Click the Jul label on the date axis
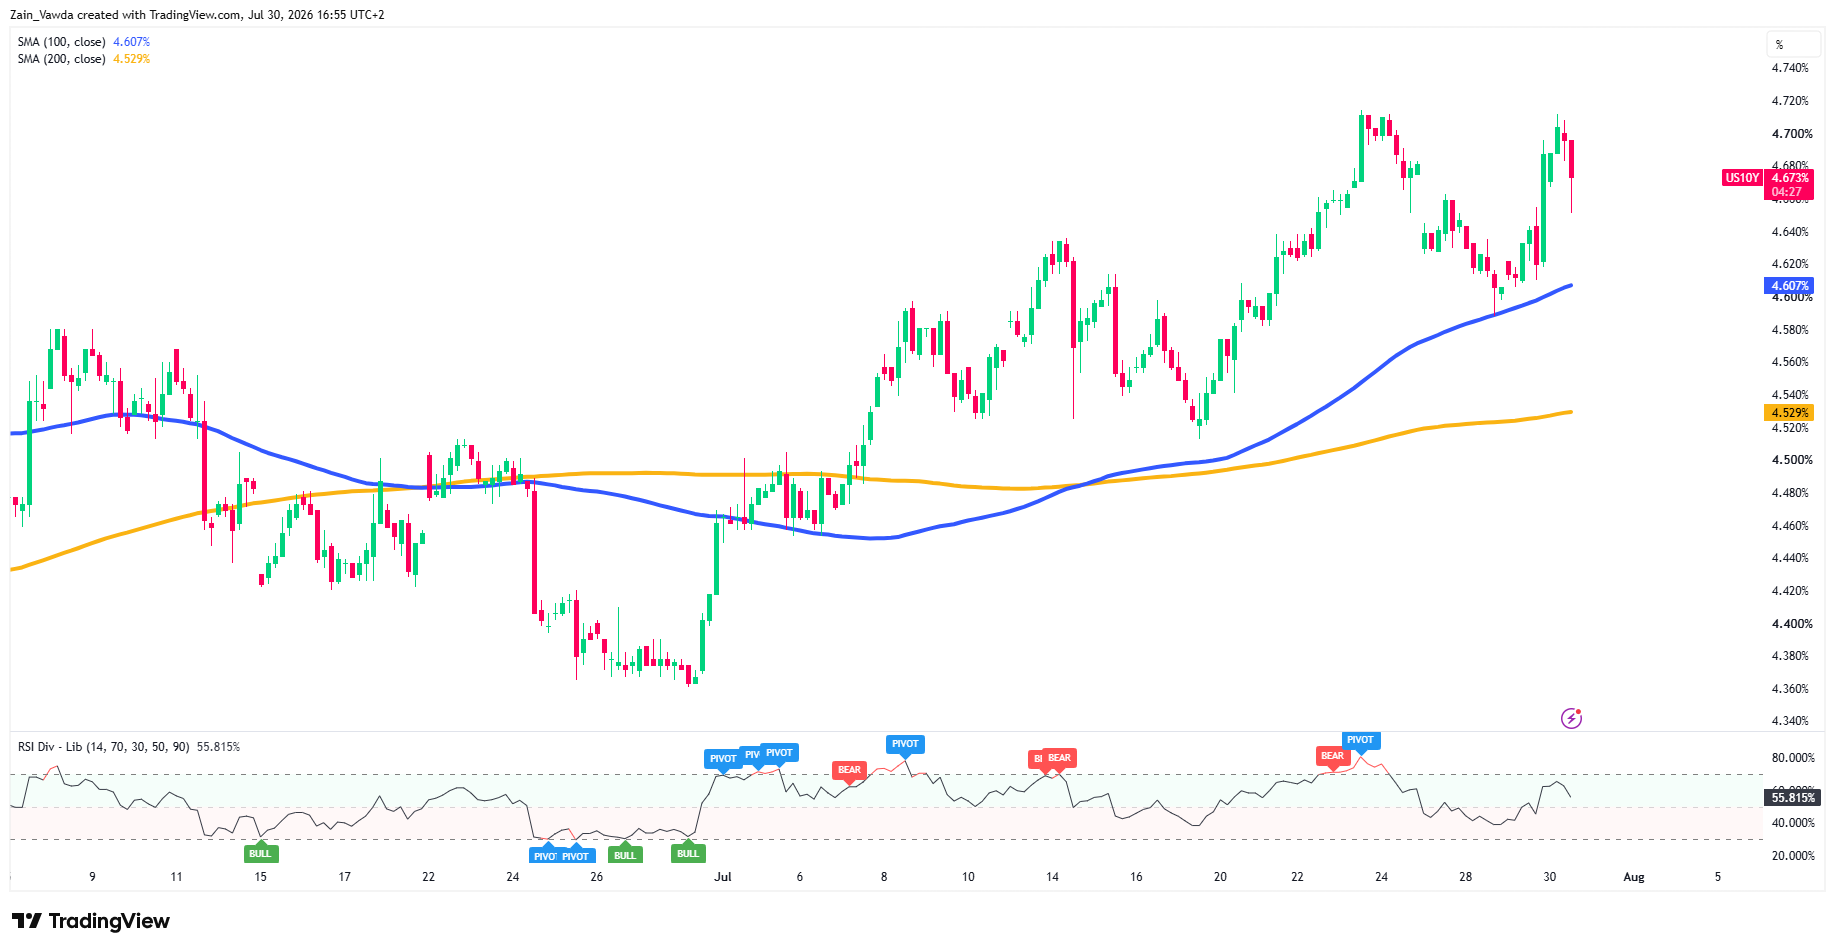 [x=723, y=877]
